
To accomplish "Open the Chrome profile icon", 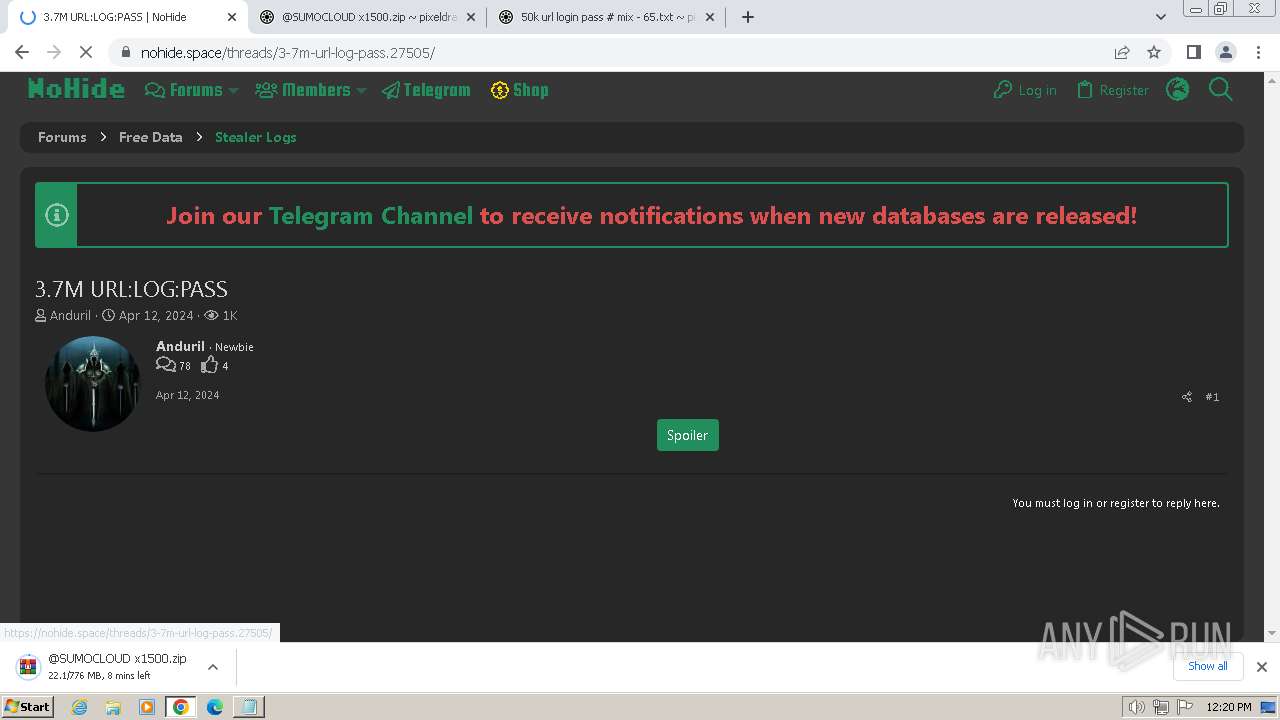I will pos(1225,52).
